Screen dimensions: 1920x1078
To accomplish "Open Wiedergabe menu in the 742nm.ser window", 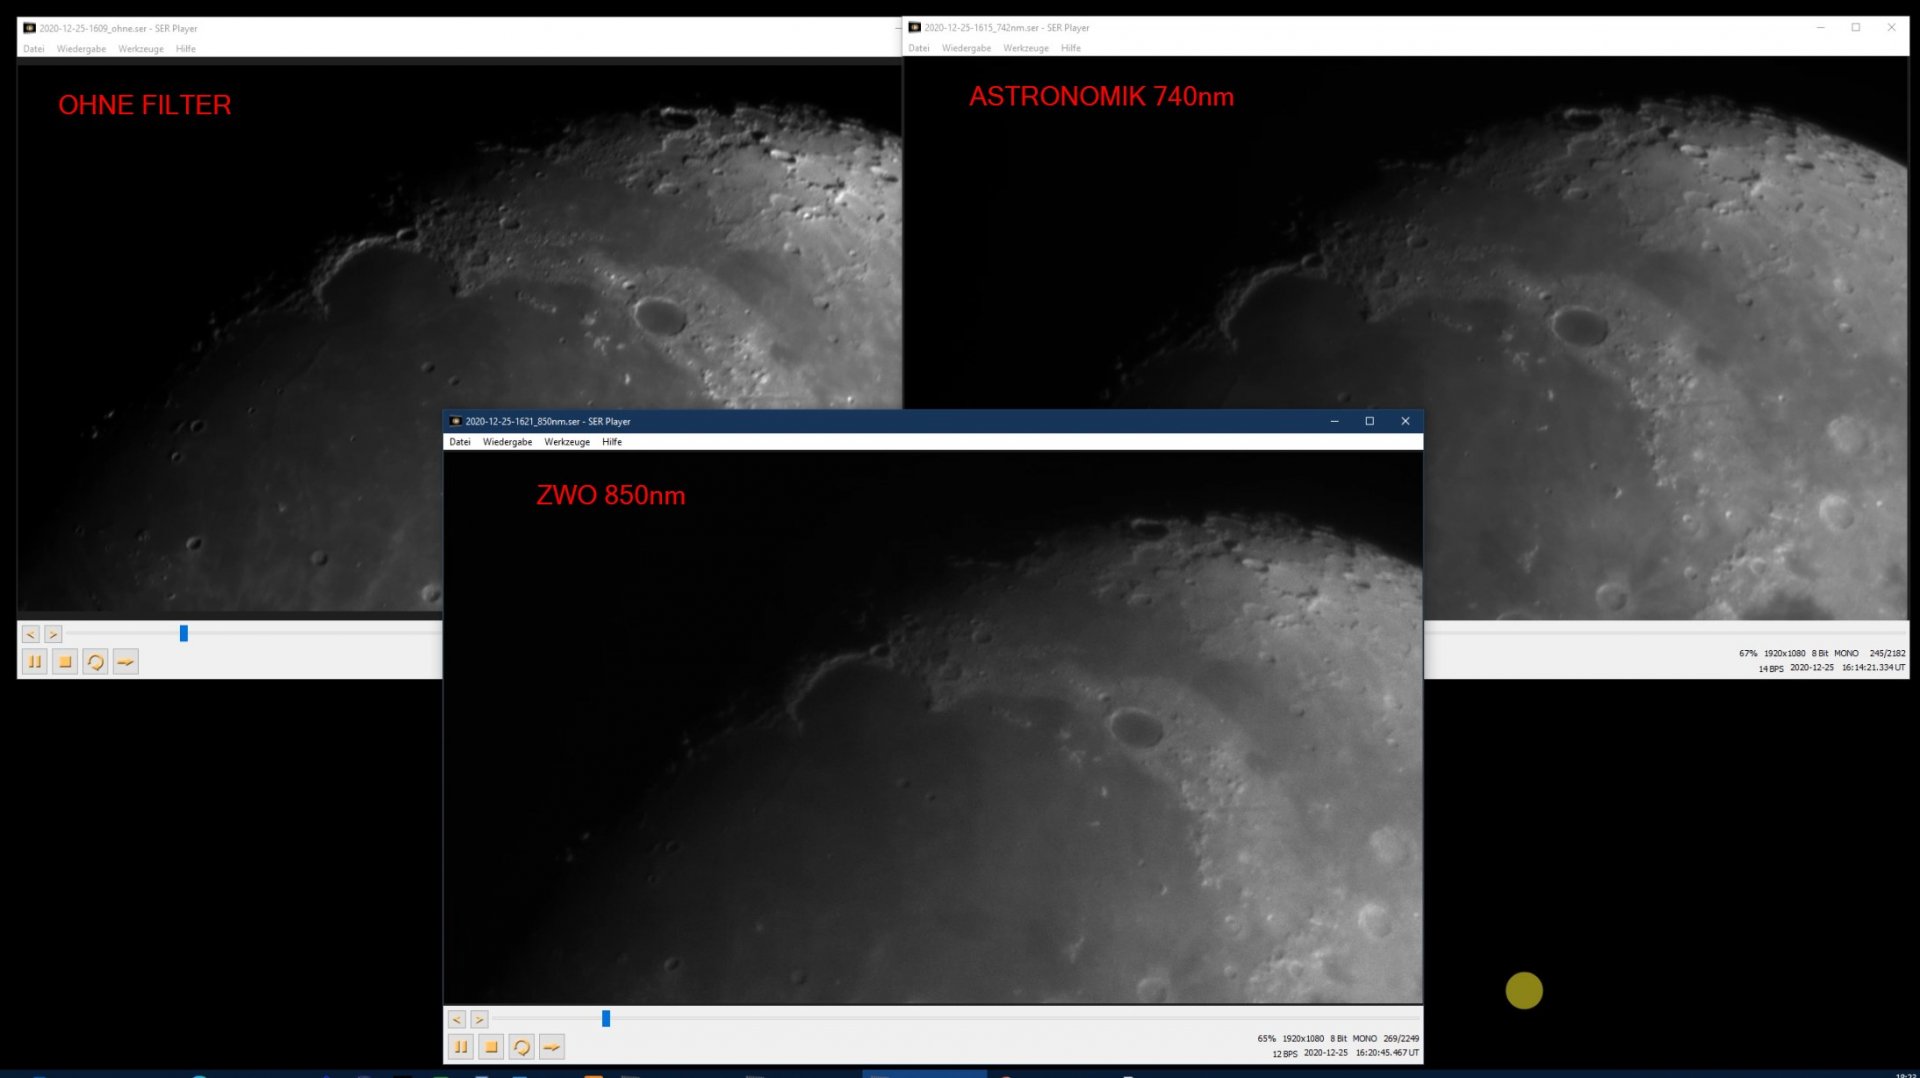I will [x=966, y=48].
